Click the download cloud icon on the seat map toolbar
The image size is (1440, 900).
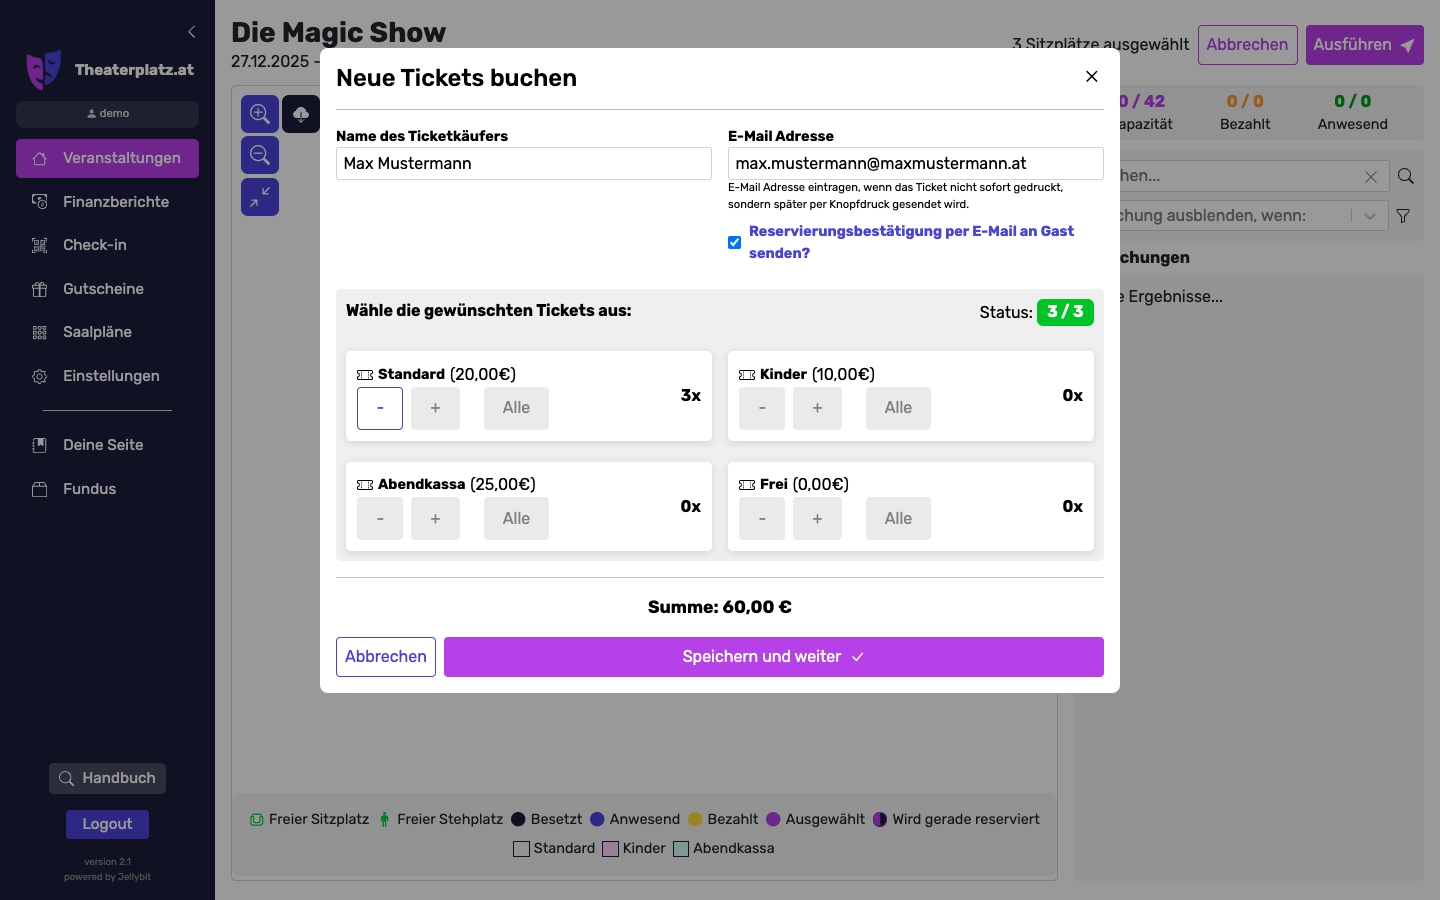[x=301, y=114]
